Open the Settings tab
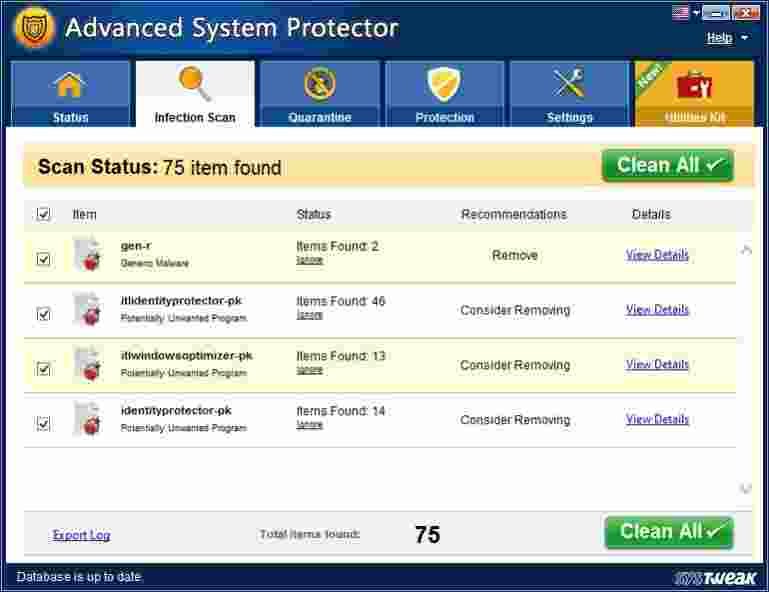Viewport: 769px width, 592px height. [x=569, y=94]
